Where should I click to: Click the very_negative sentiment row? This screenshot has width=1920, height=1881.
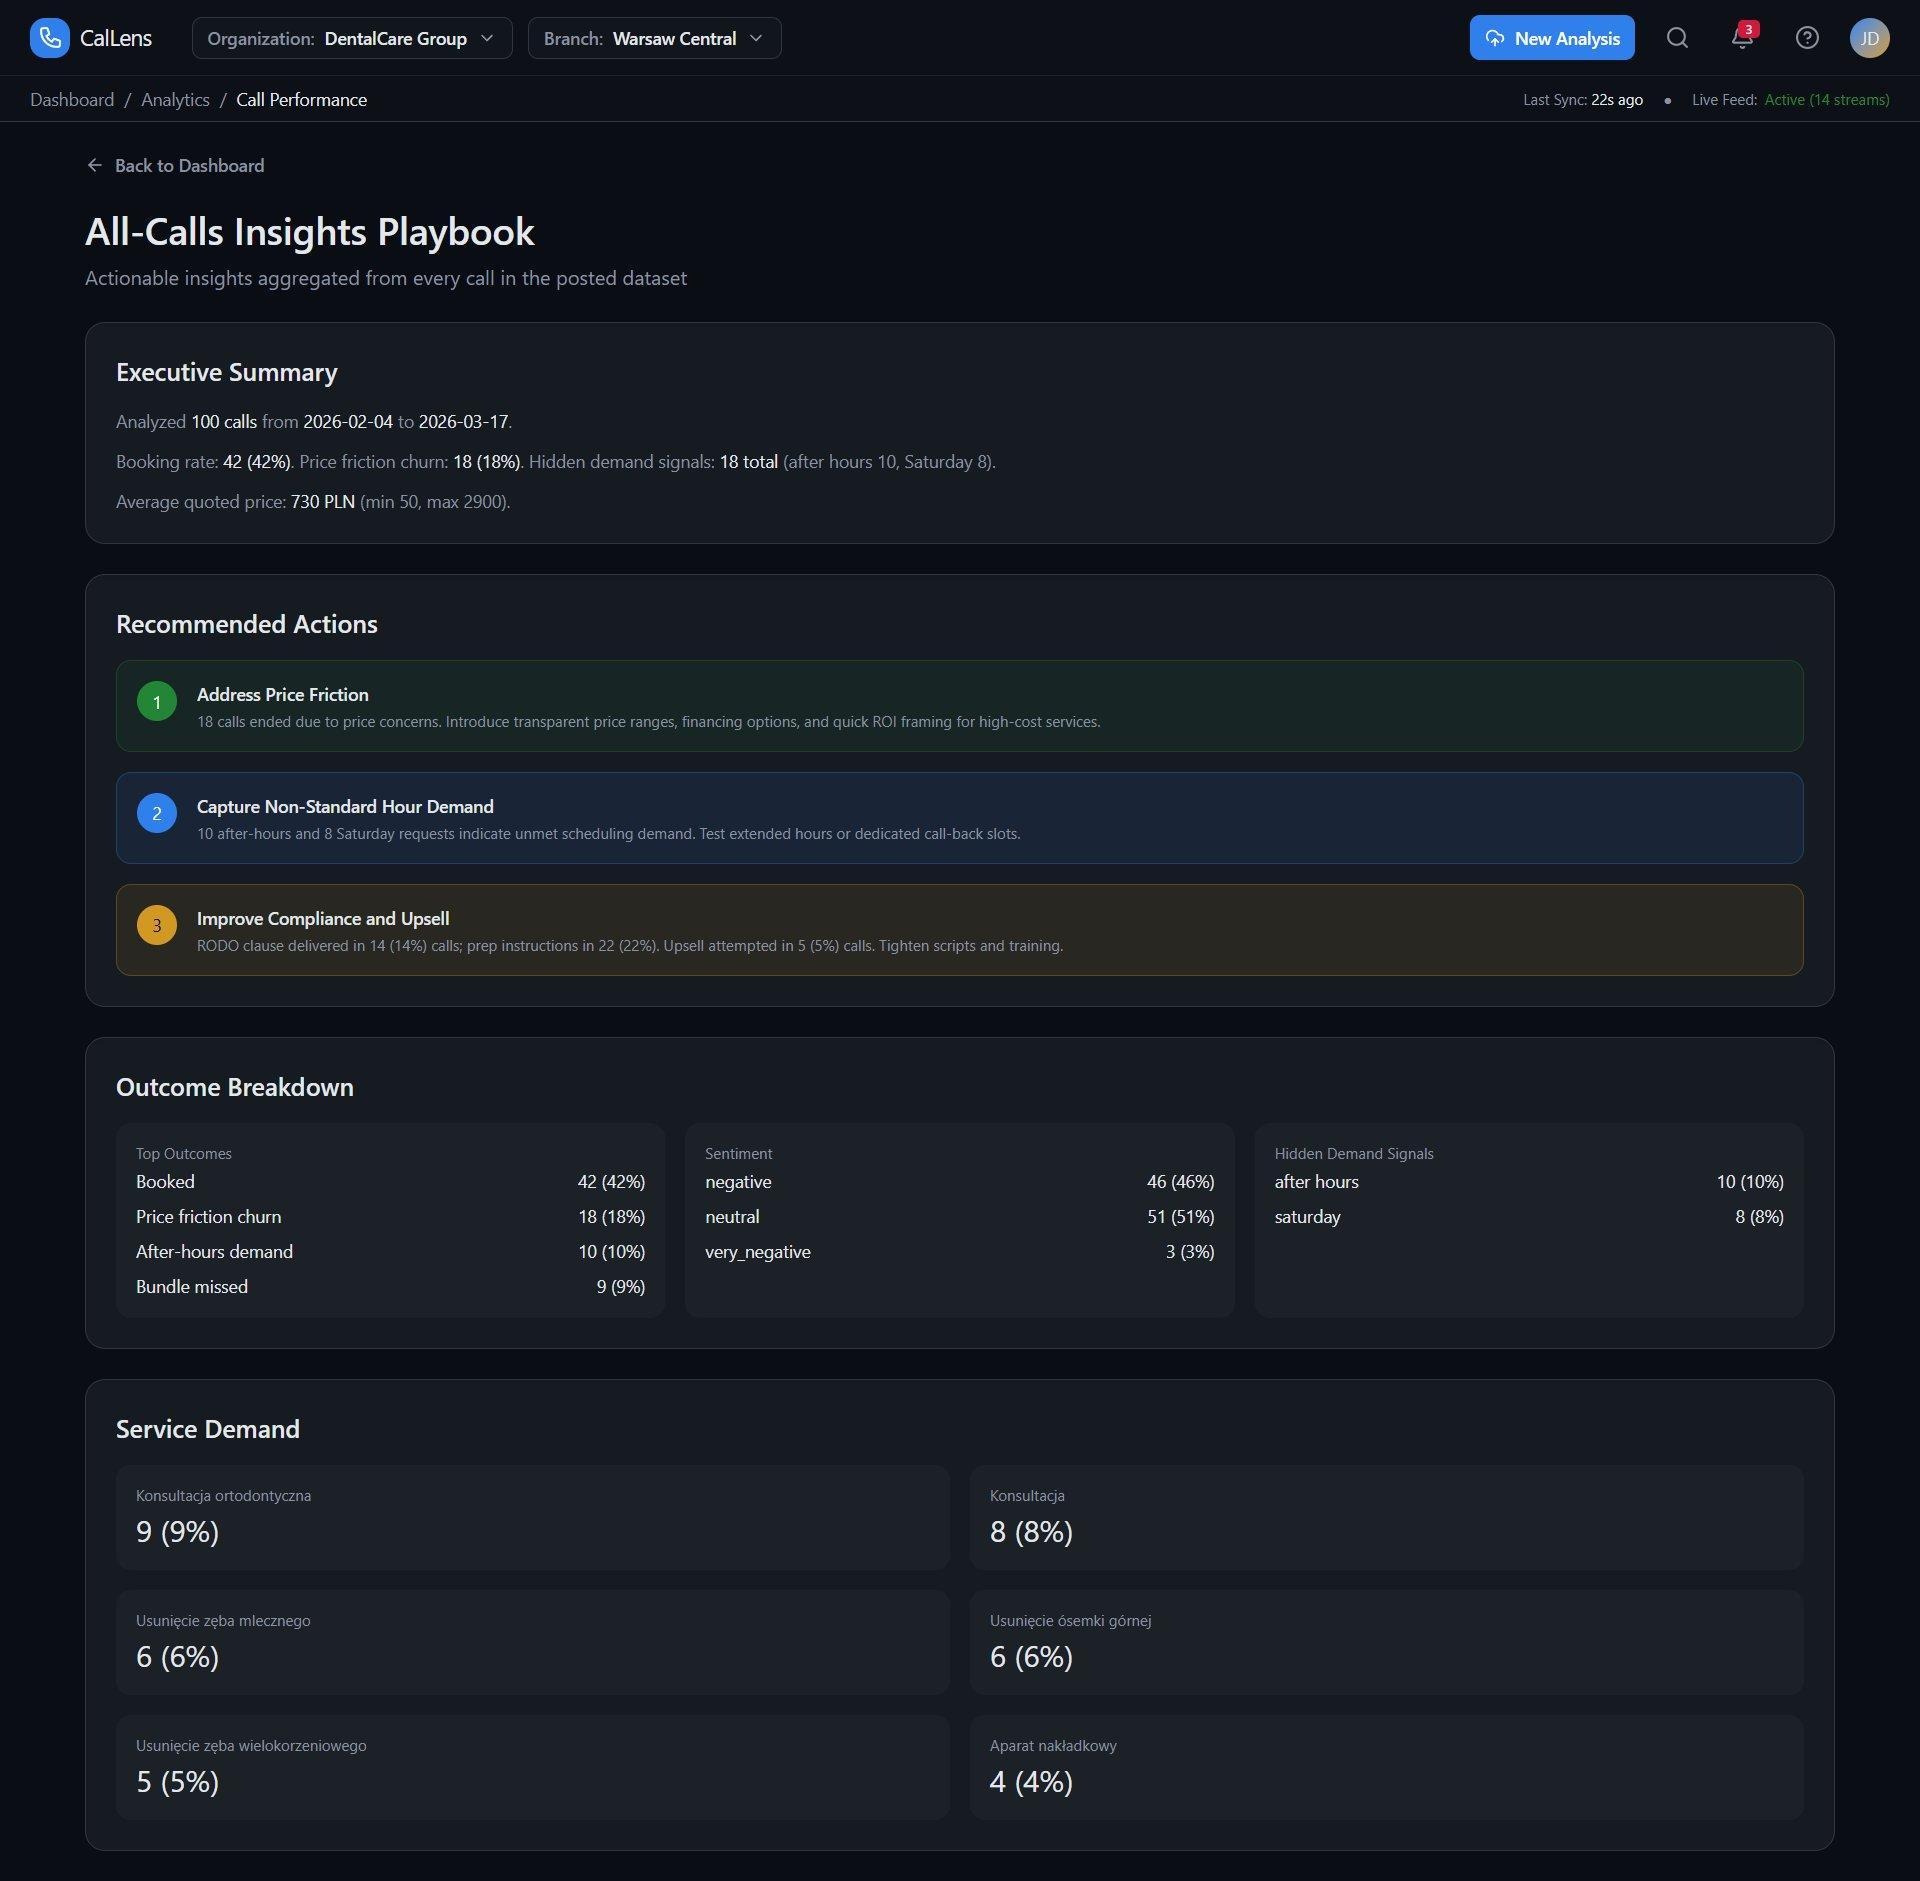point(959,1252)
